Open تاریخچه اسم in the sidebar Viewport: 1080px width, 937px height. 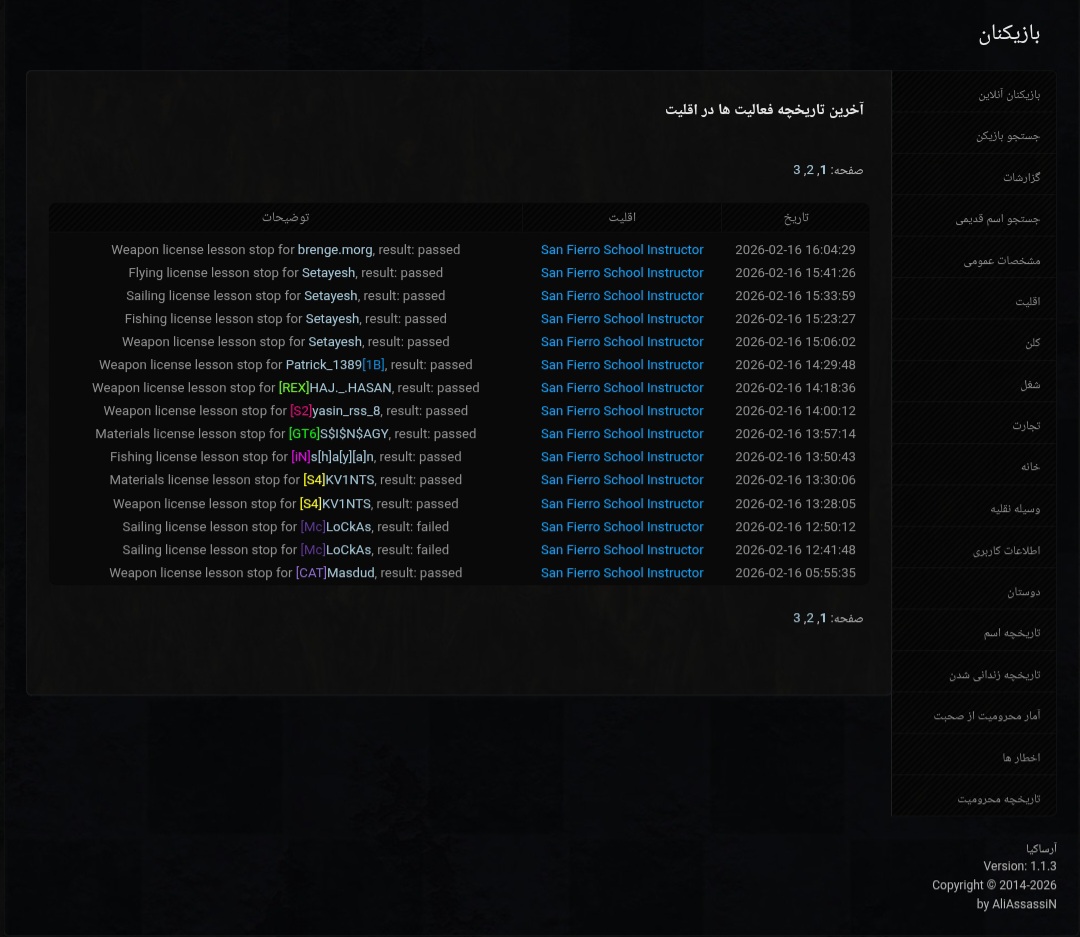pyautogui.click(x=975, y=632)
